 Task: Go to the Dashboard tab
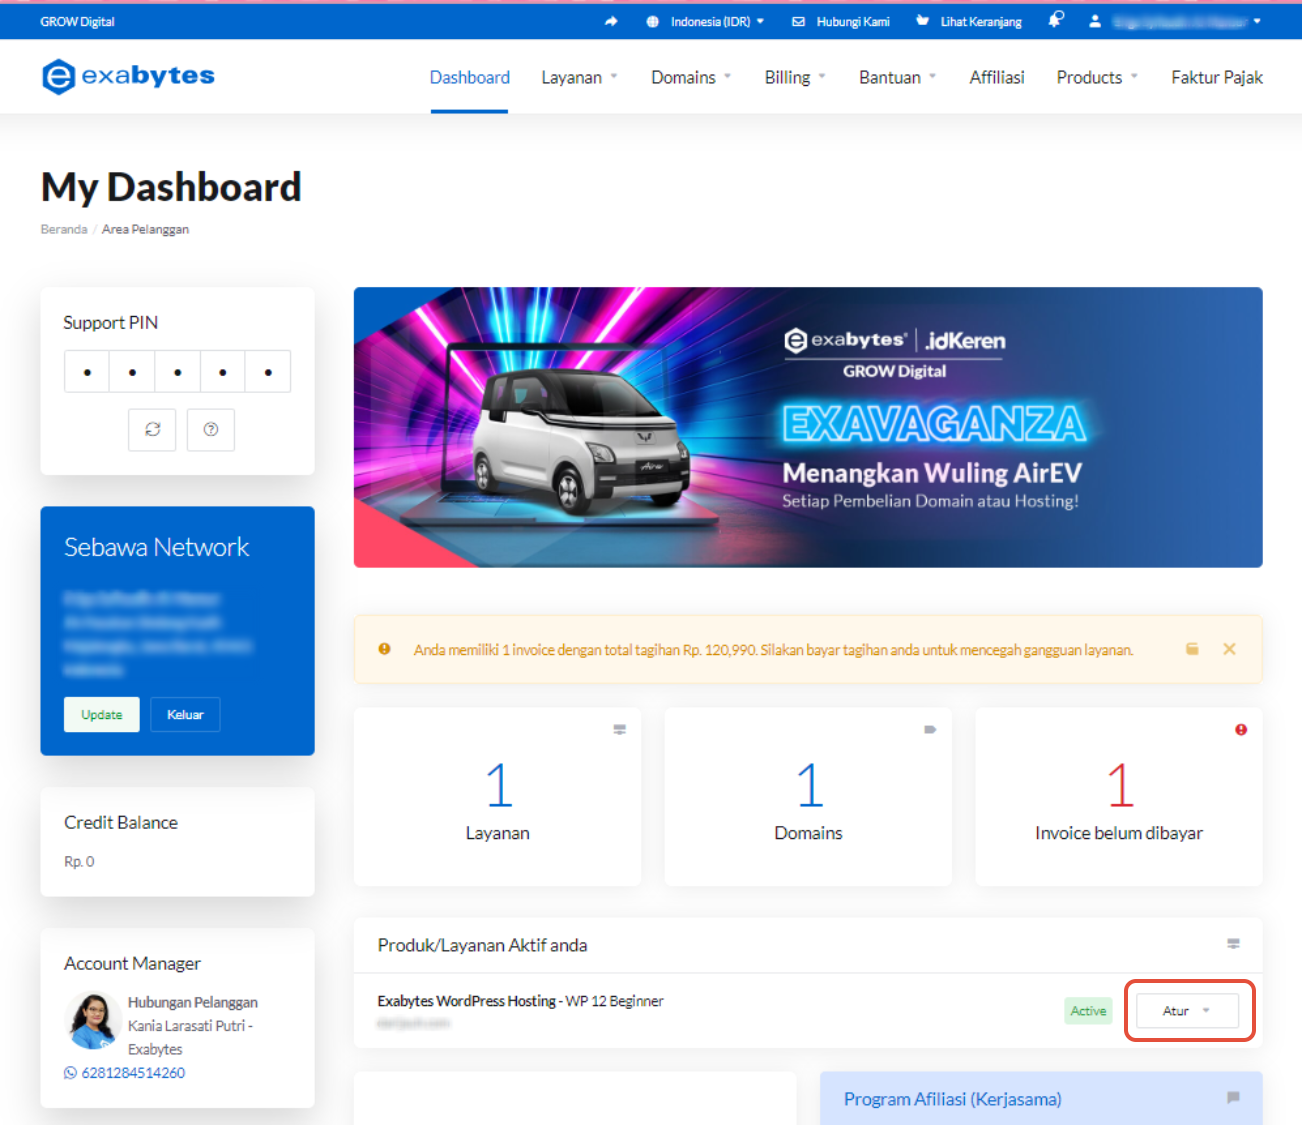470,77
